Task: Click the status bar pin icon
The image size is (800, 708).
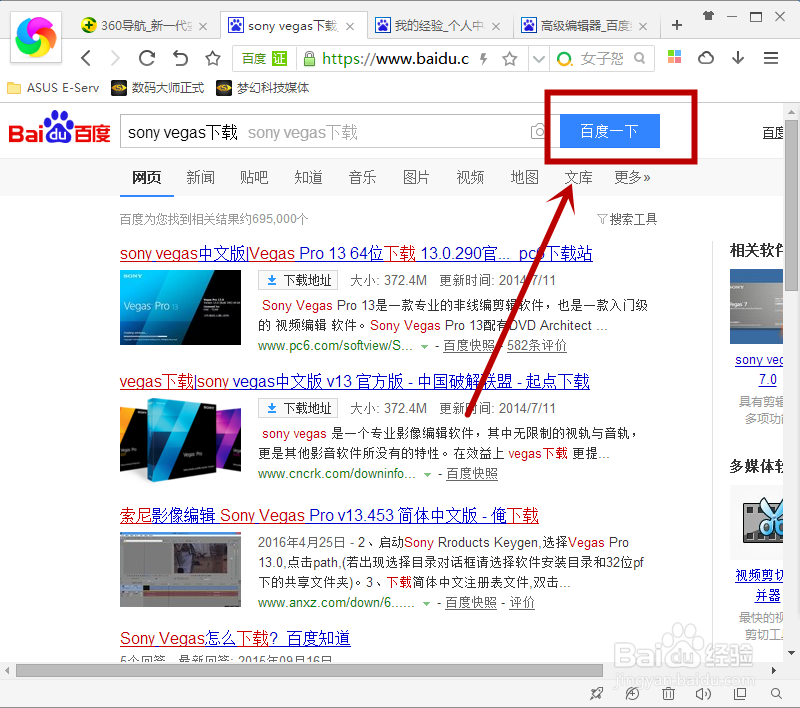Action: (x=596, y=694)
